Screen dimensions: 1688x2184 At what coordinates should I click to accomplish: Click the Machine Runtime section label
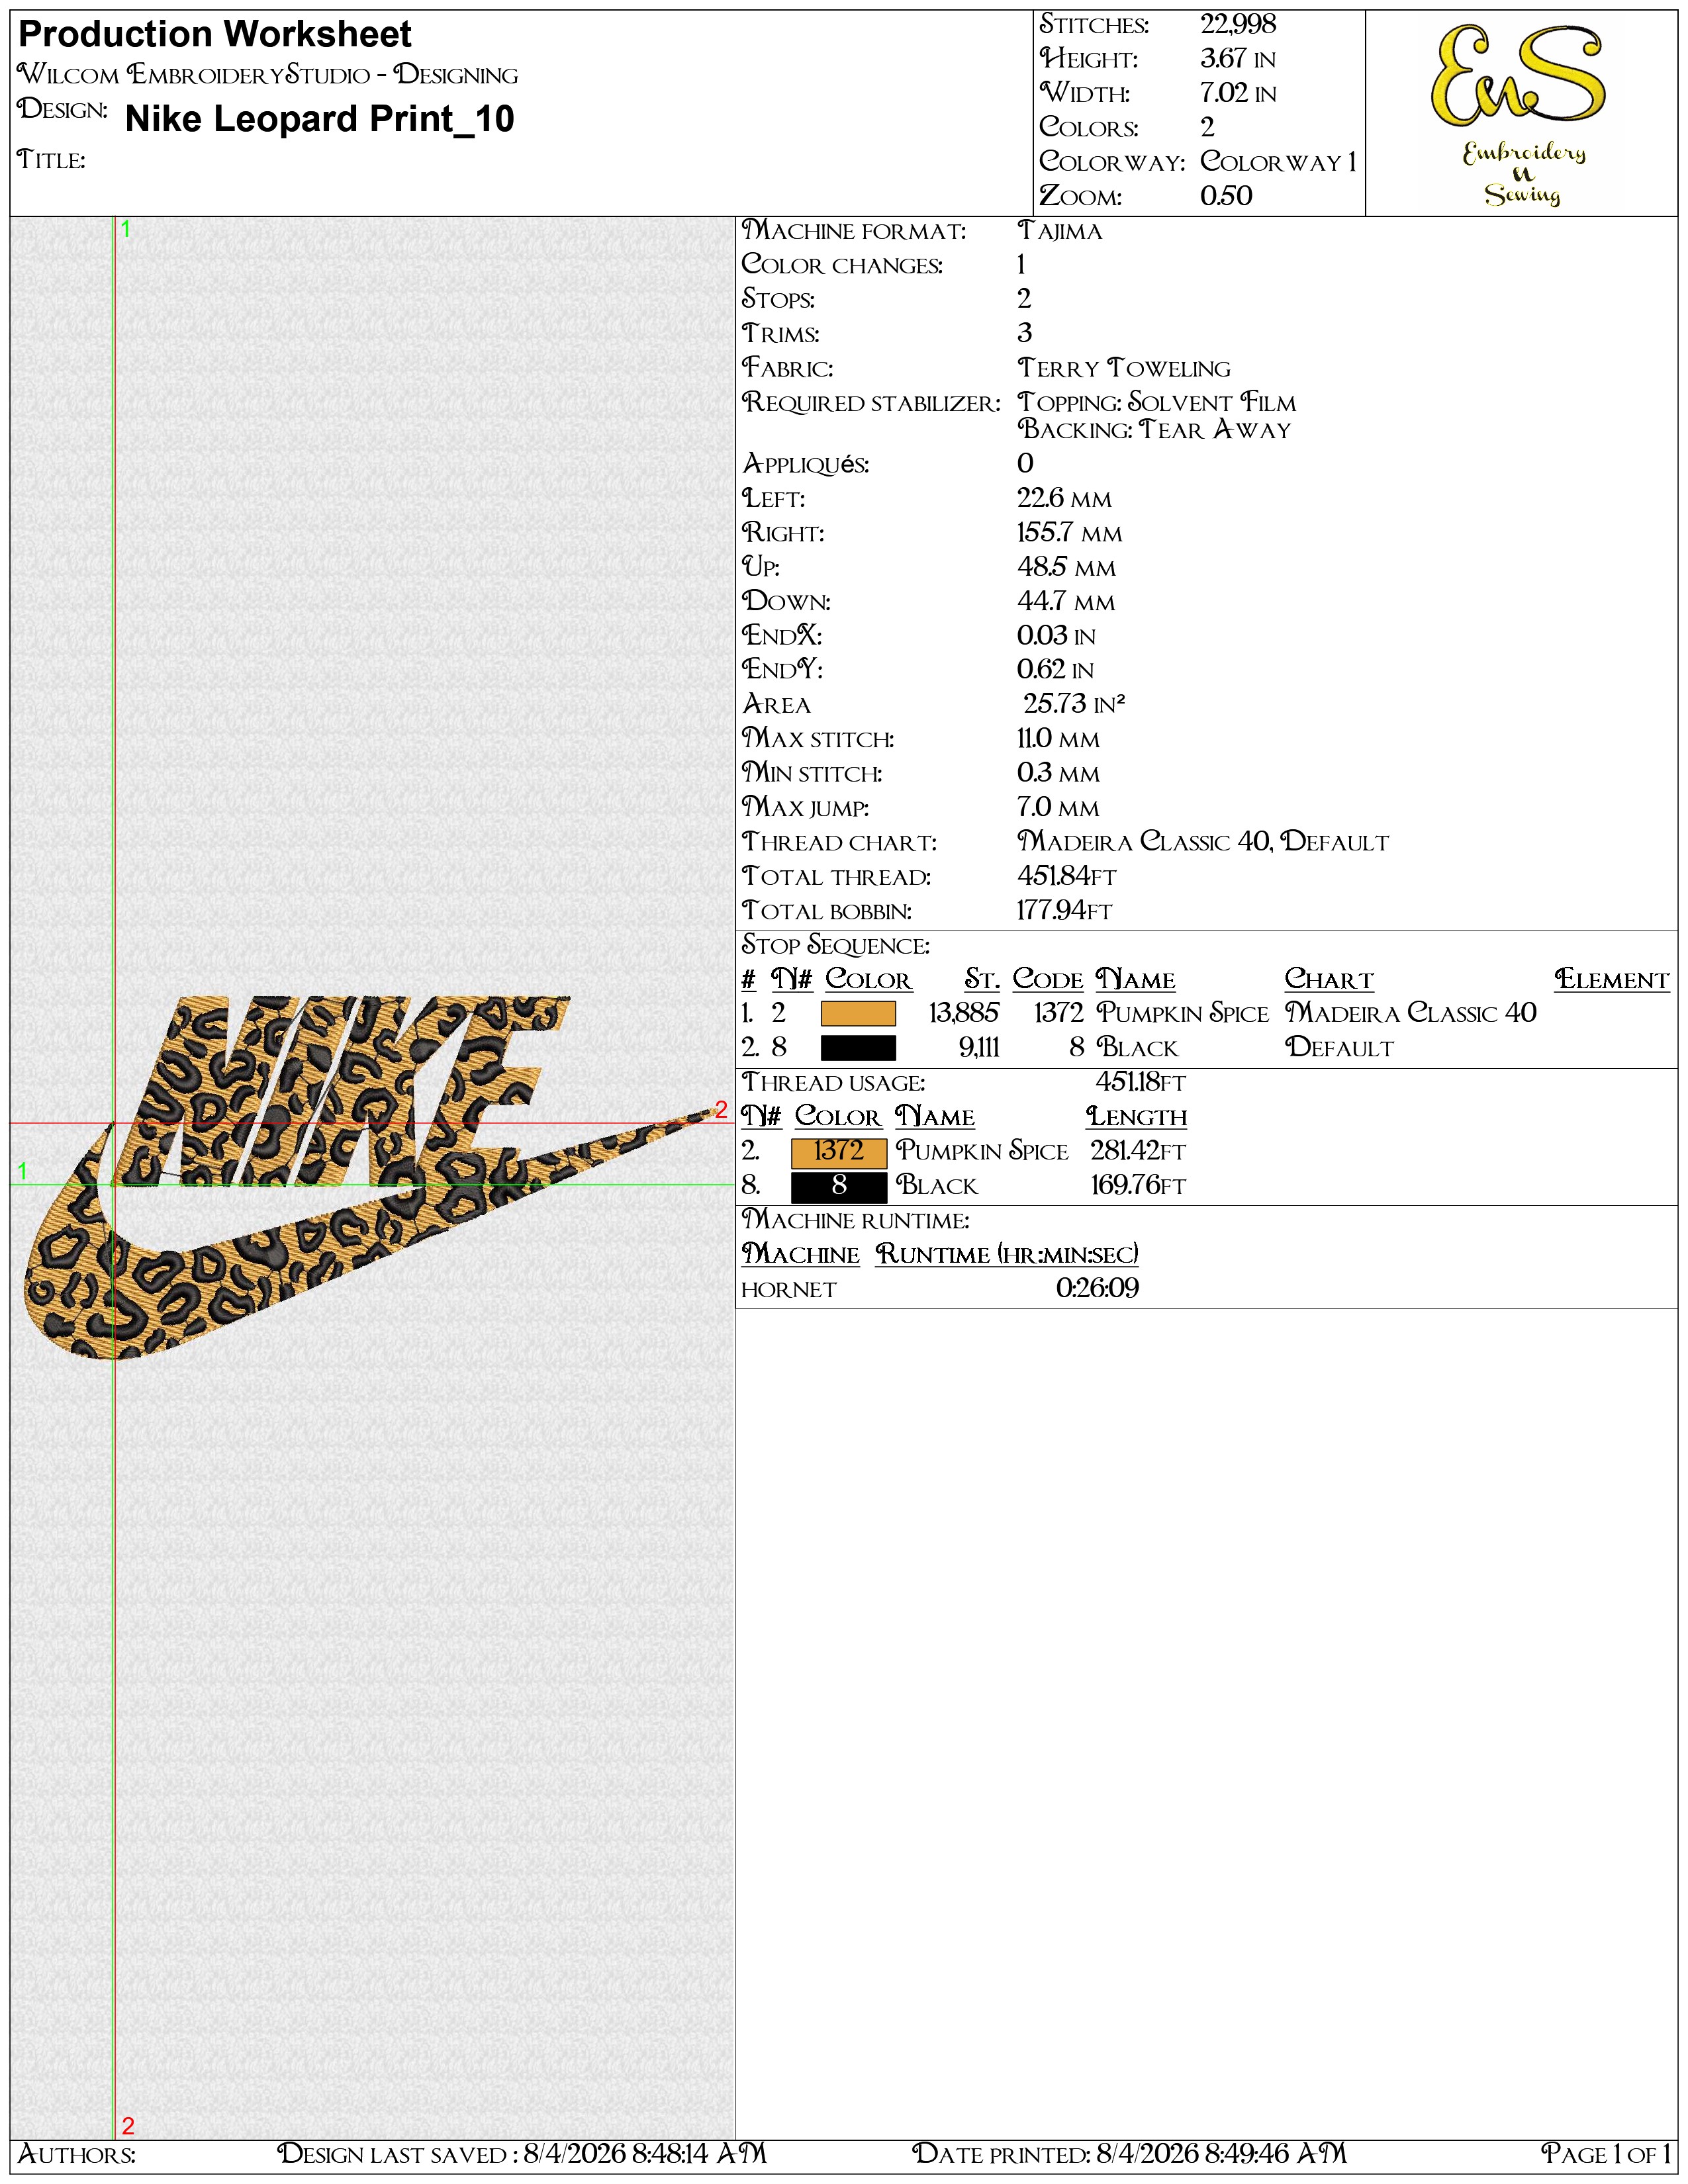click(855, 1221)
